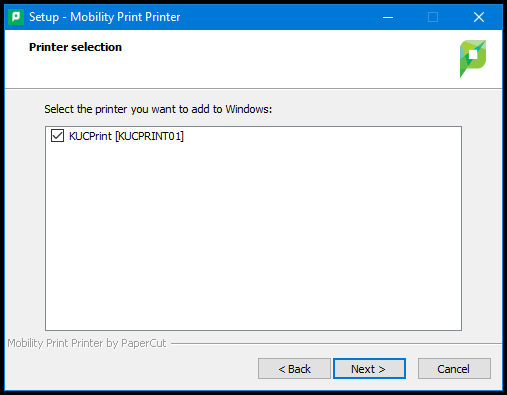The image size is (507, 395).
Task: Click the green PaperCut logo in the header
Action: 473,59
